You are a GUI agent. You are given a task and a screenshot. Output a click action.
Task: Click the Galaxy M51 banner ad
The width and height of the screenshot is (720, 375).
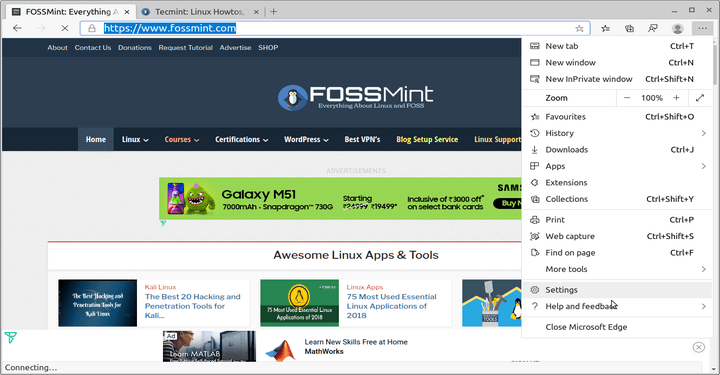(340, 198)
